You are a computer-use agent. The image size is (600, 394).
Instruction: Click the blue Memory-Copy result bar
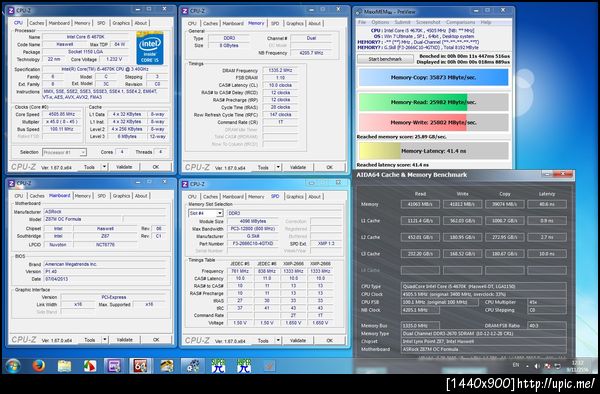click(x=433, y=77)
